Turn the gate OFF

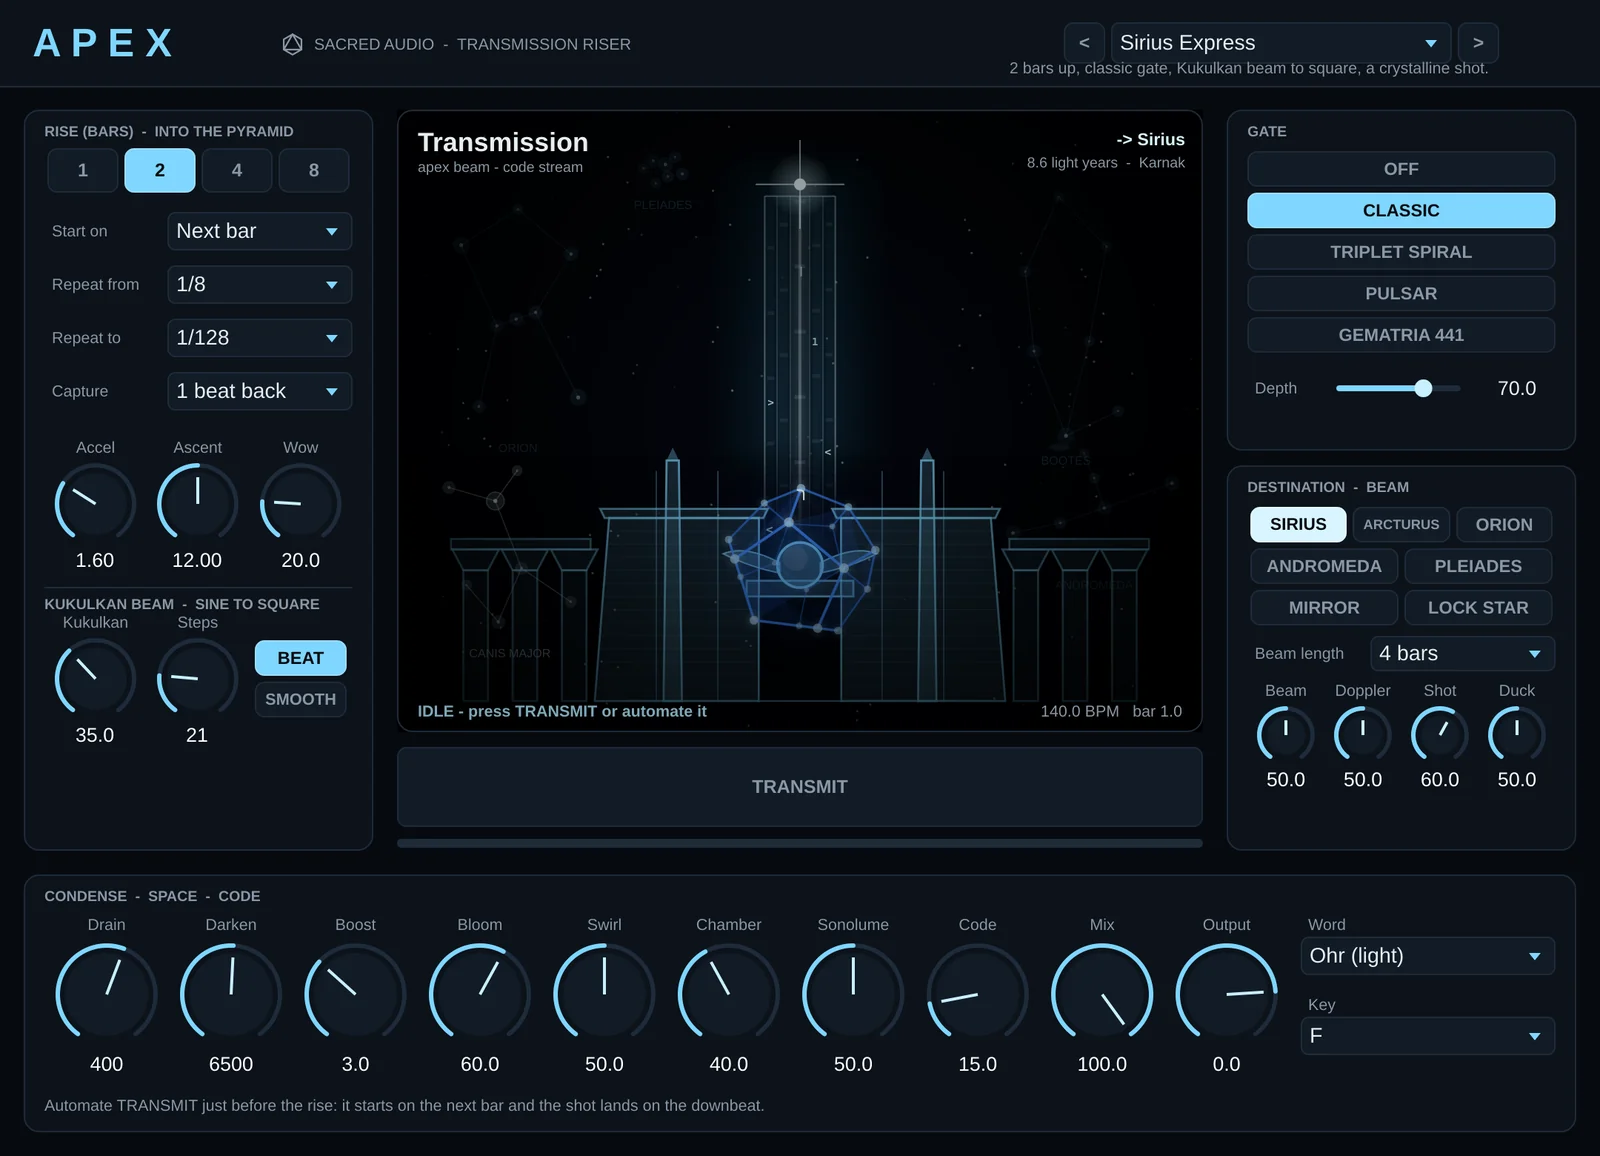(1401, 169)
